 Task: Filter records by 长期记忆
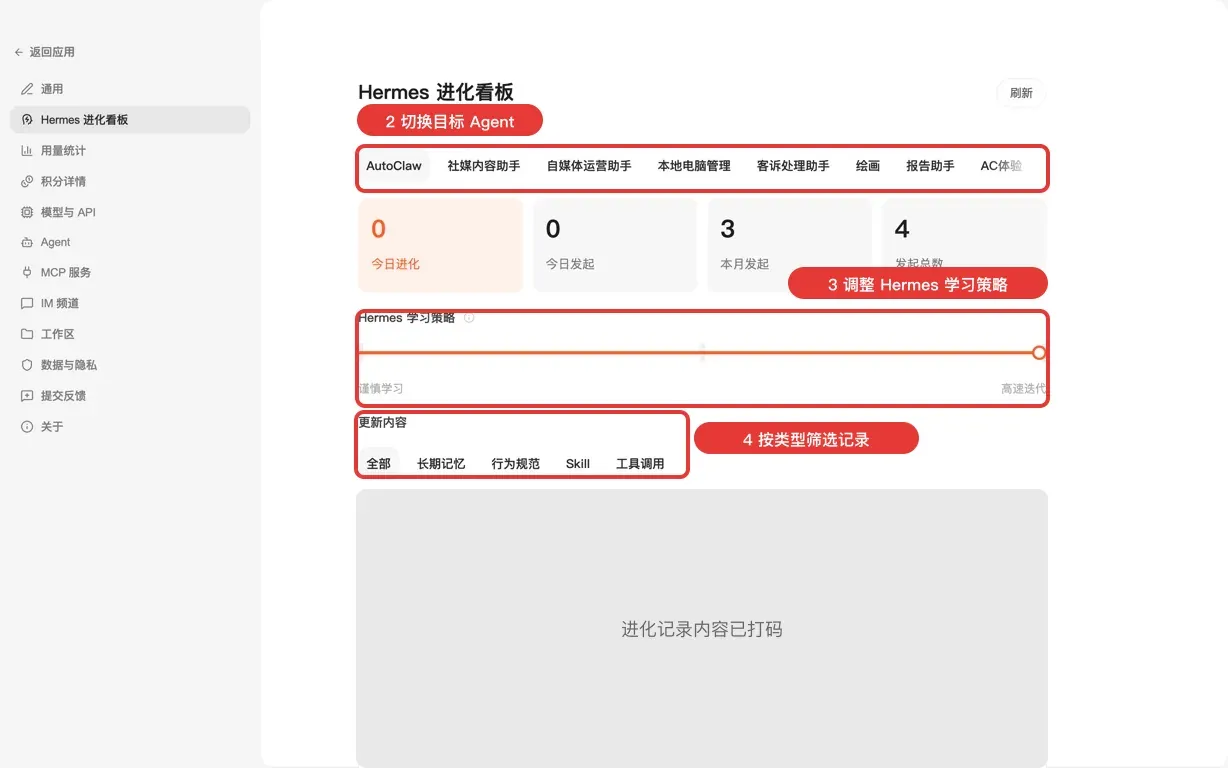pyautogui.click(x=441, y=464)
